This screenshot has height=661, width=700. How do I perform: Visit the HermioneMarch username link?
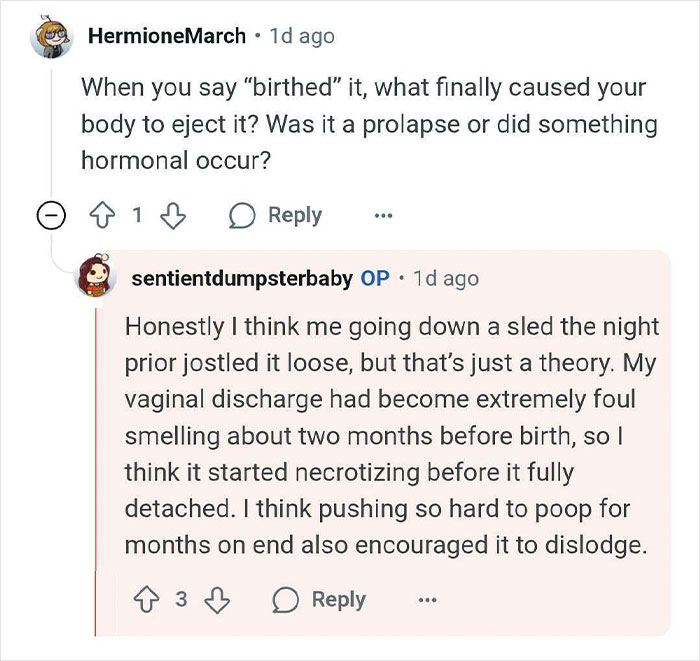coord(166,36)
